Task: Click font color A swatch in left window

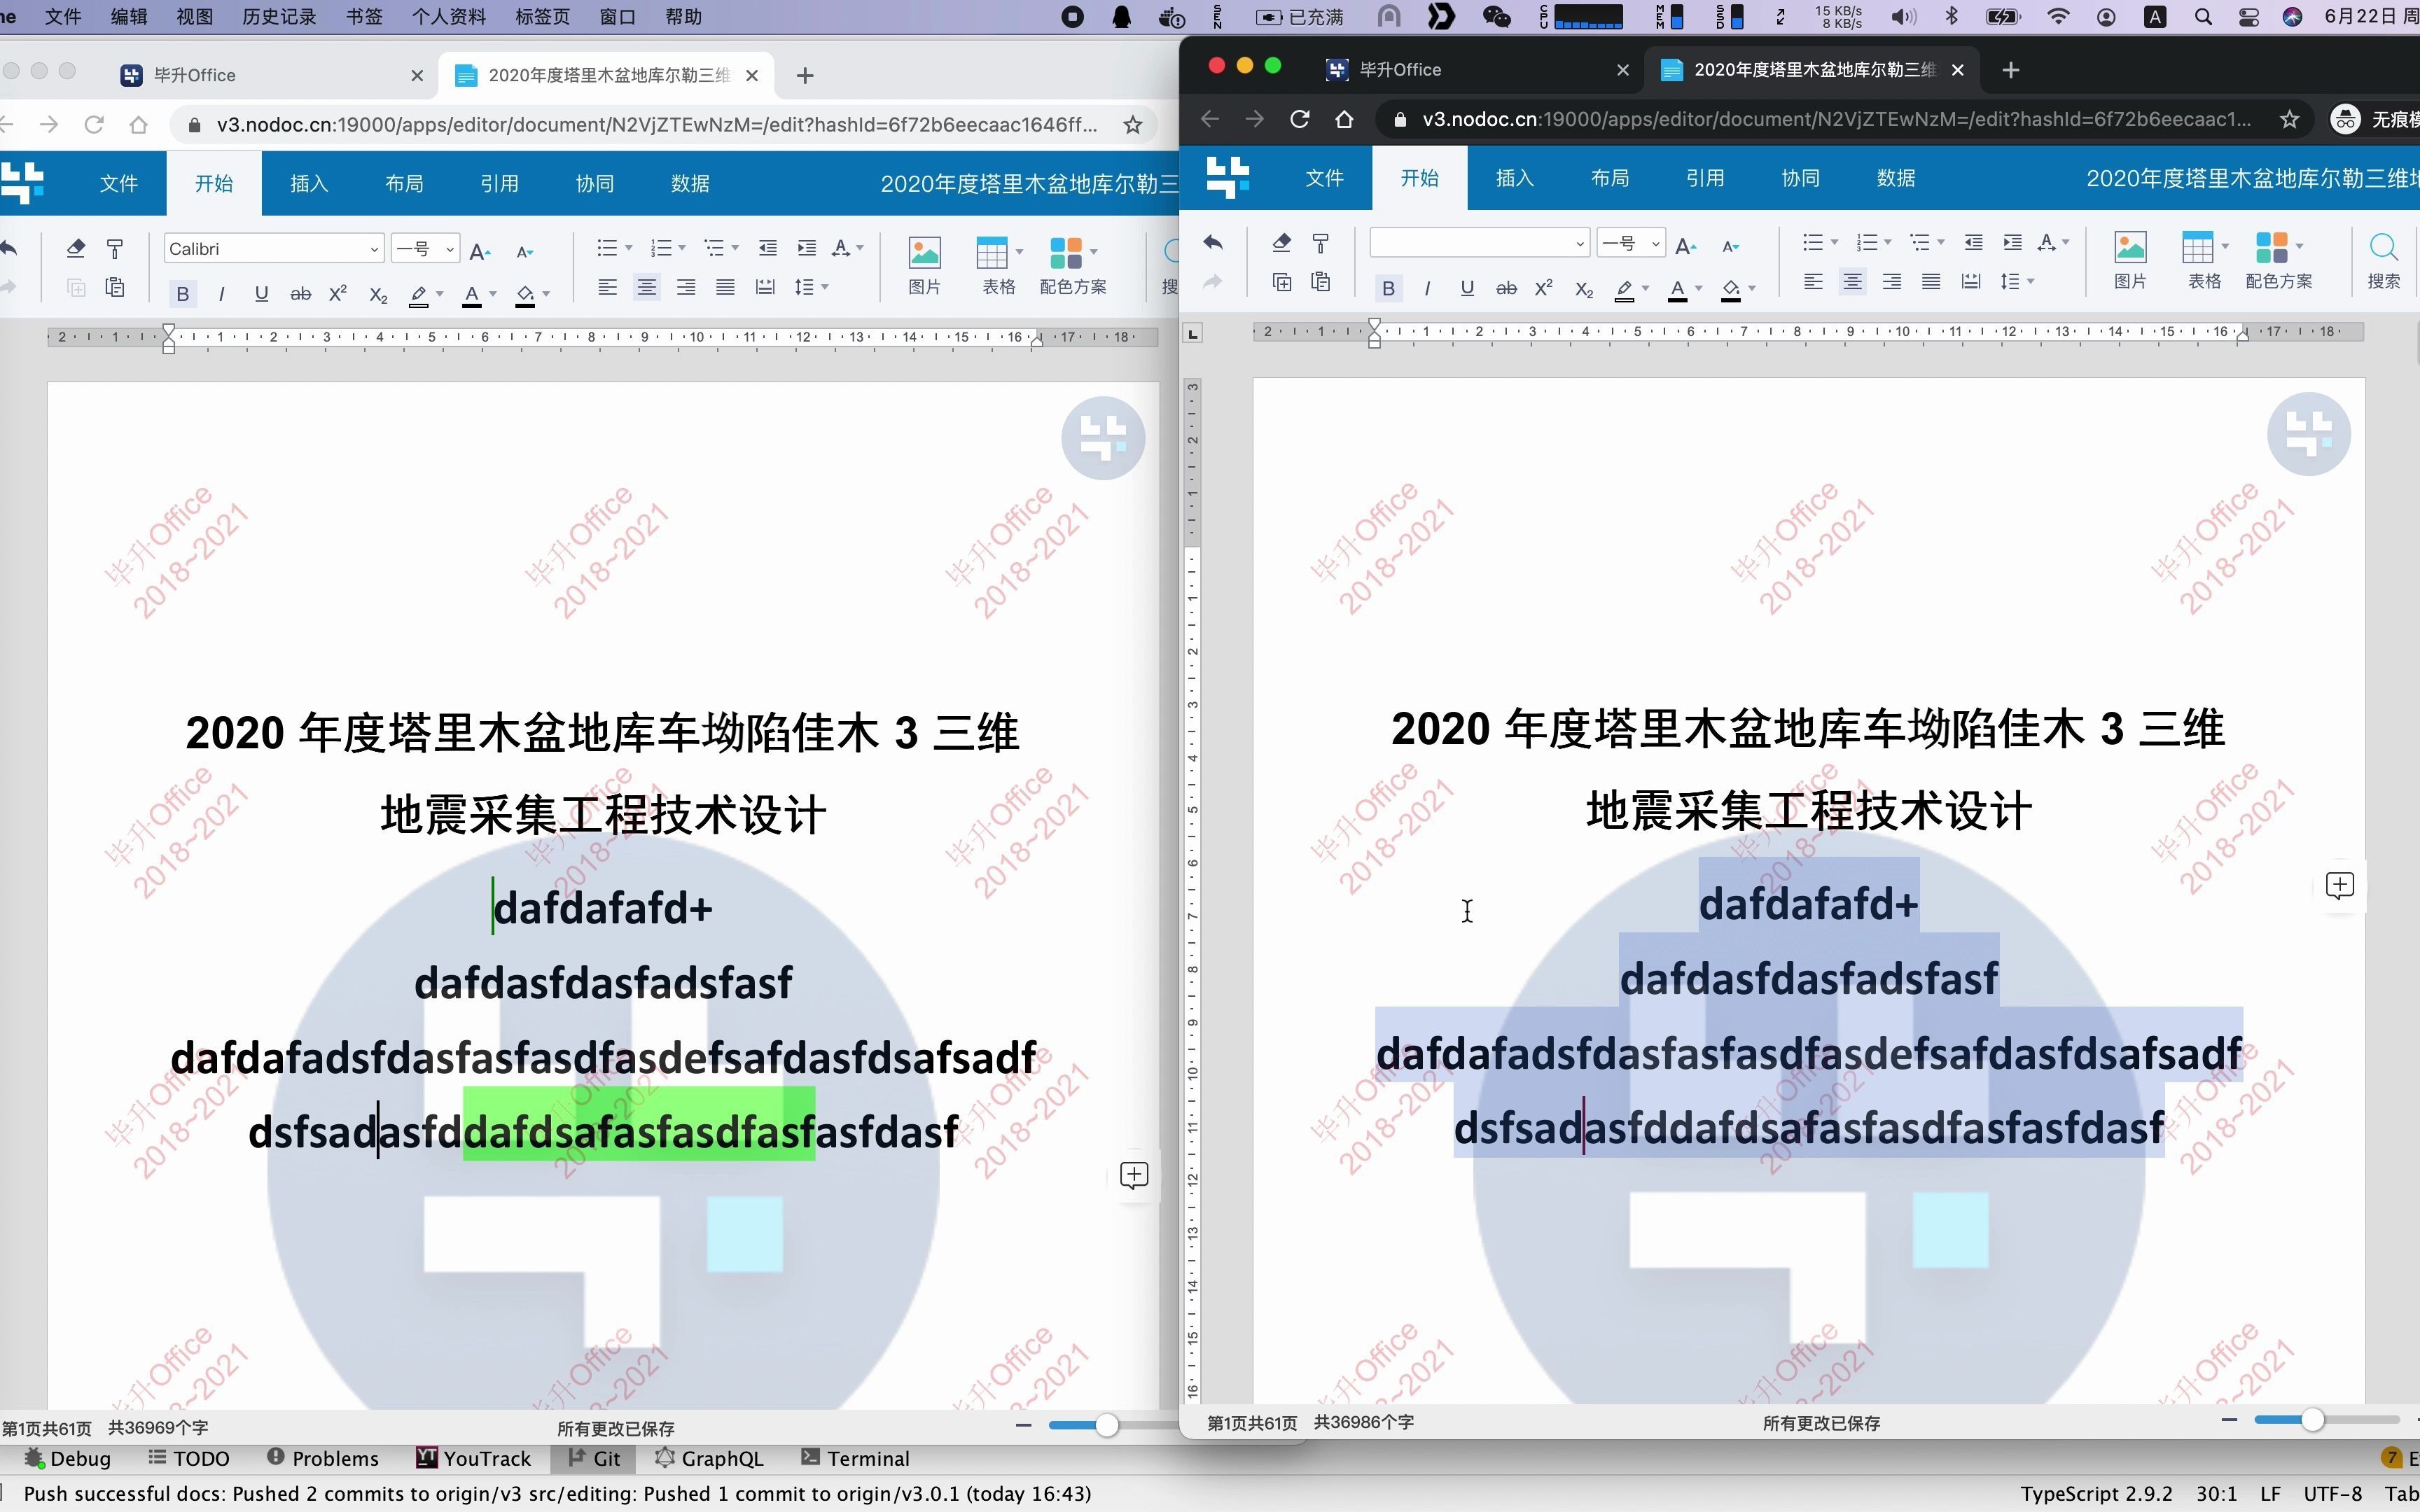Action: 472,295
